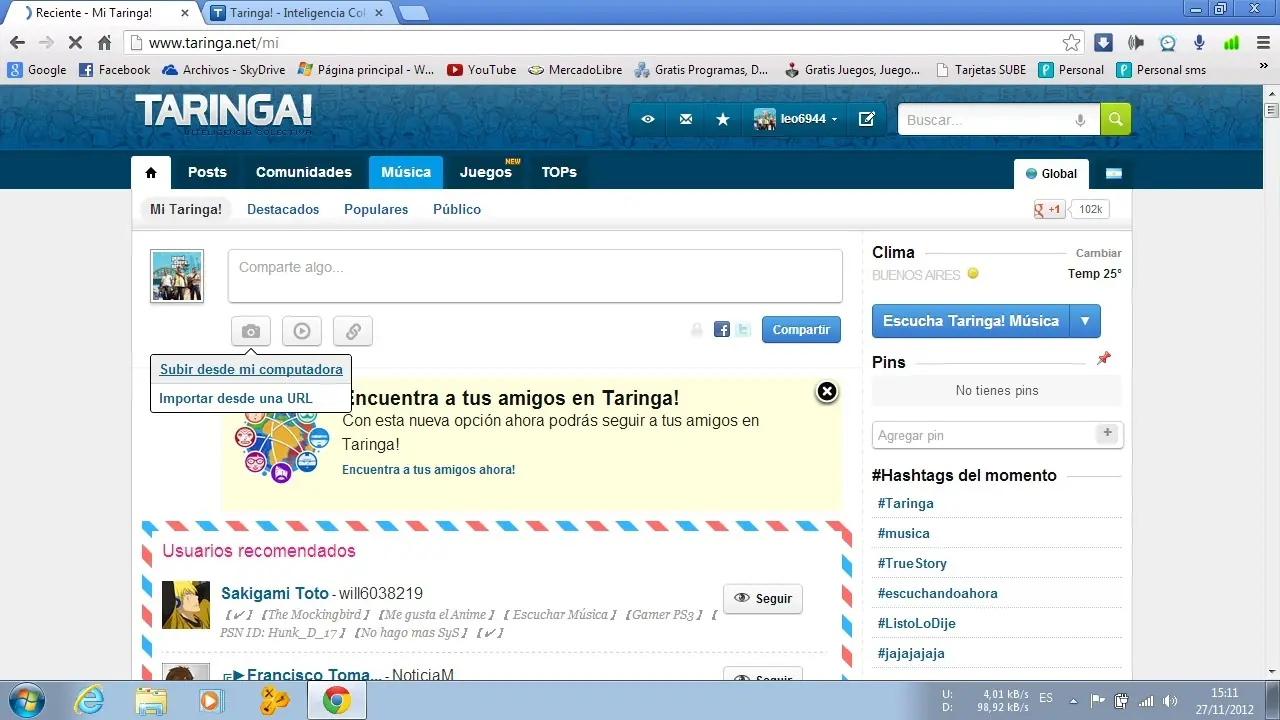
Task: Click the download extension icon in Chrome toolbar
Action: click(1103, 43)
